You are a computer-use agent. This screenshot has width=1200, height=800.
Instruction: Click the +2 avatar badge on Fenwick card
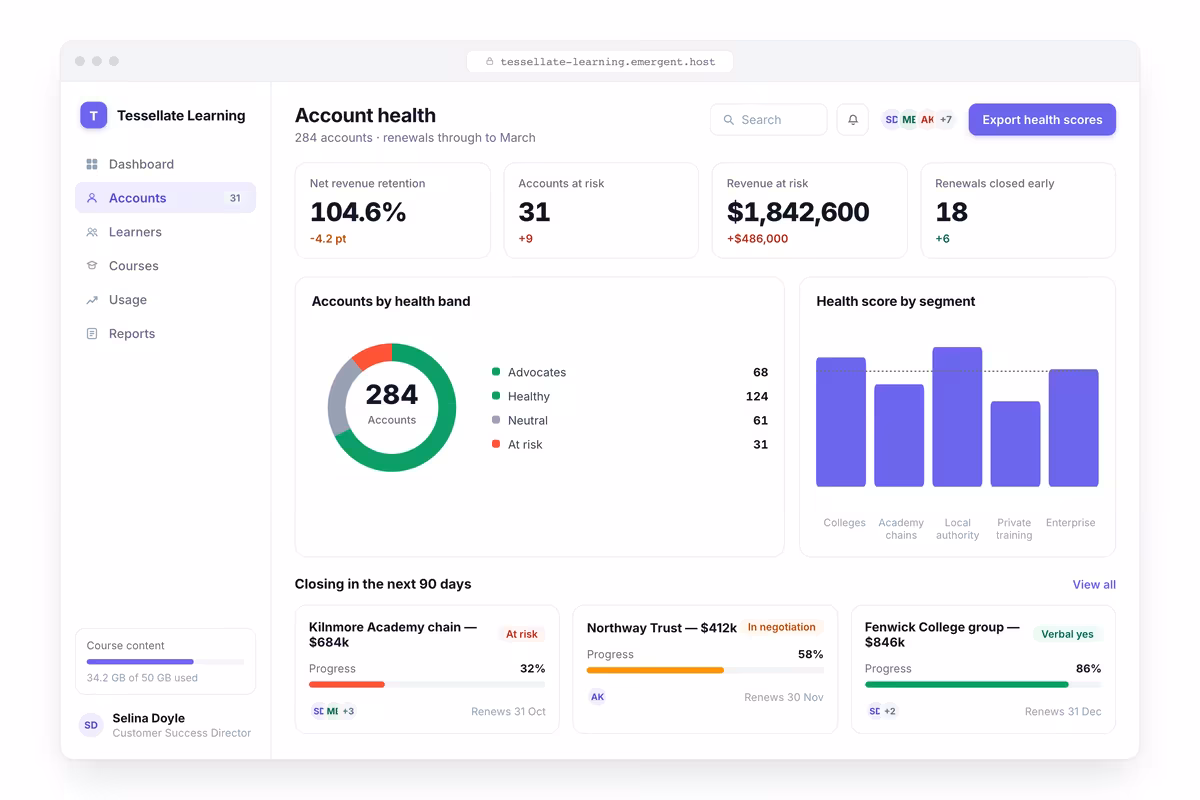889,711
